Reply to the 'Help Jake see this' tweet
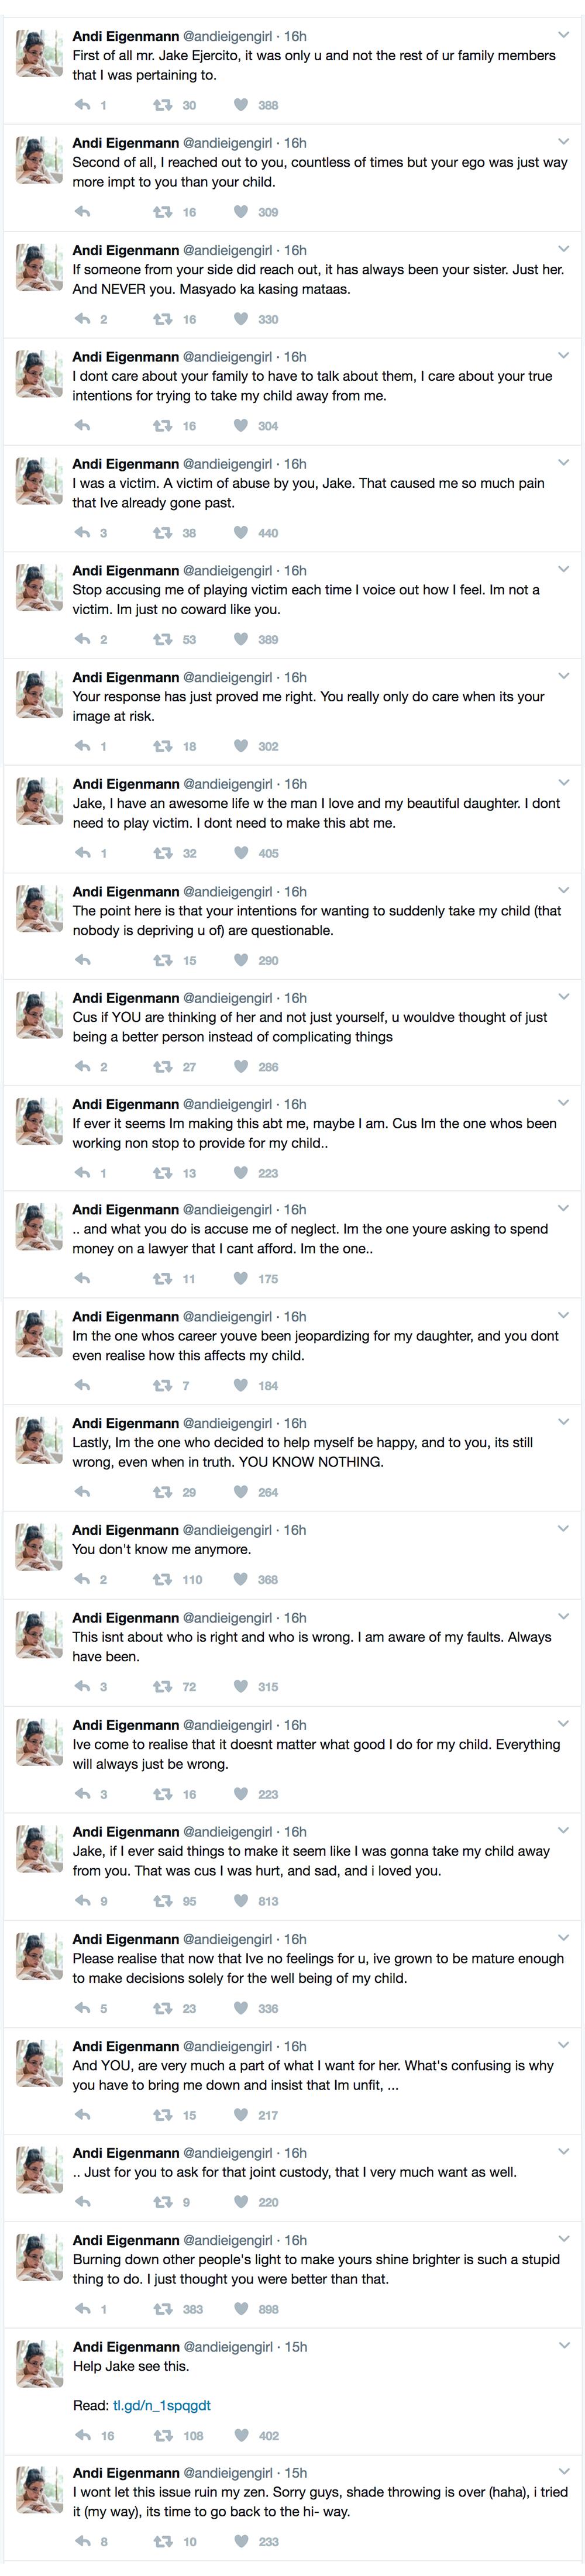The width and height of the screenshot is (585, 2576). (83, 2436)
